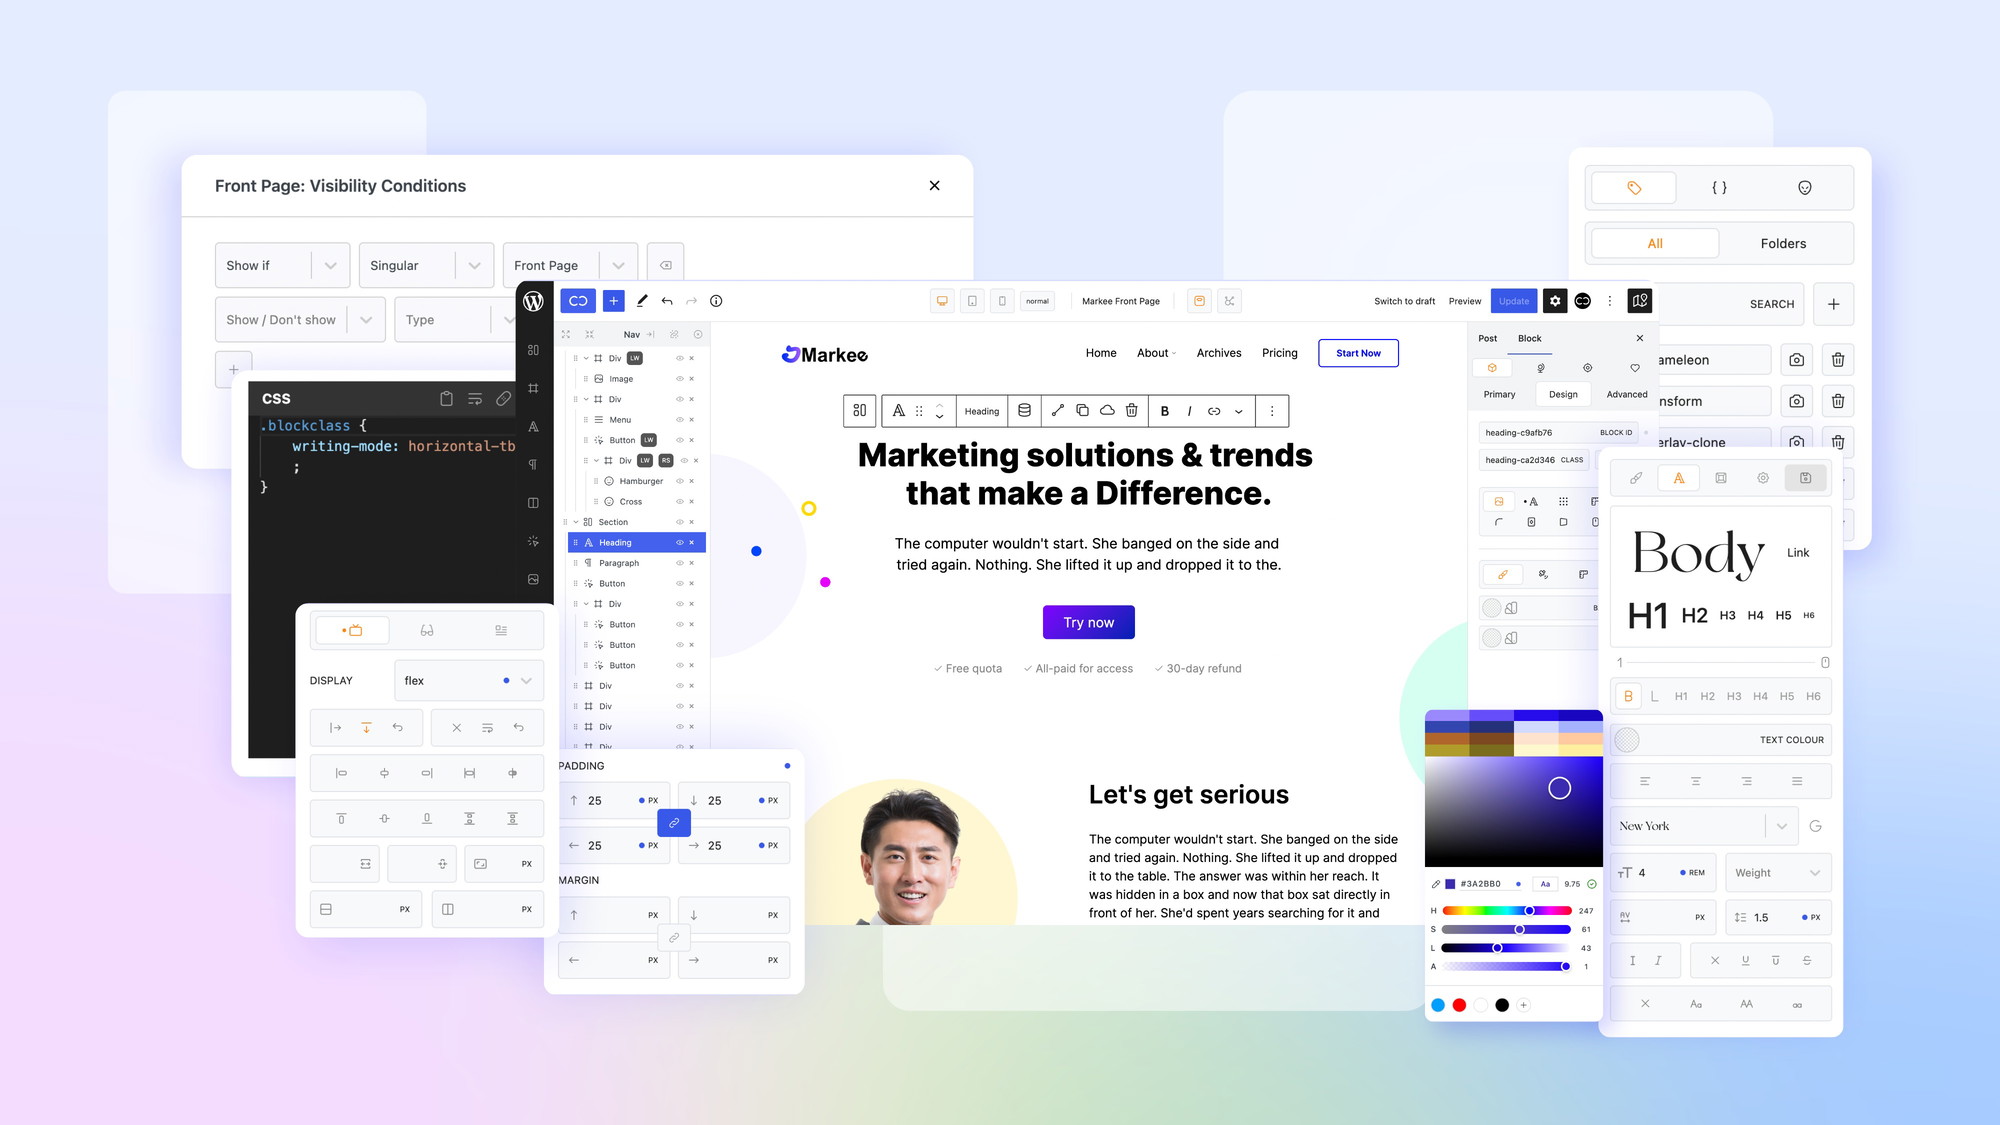2000x1125 pixels.
Task: Click the undo arrow in editor toolbar
Action: coord(667,301)
